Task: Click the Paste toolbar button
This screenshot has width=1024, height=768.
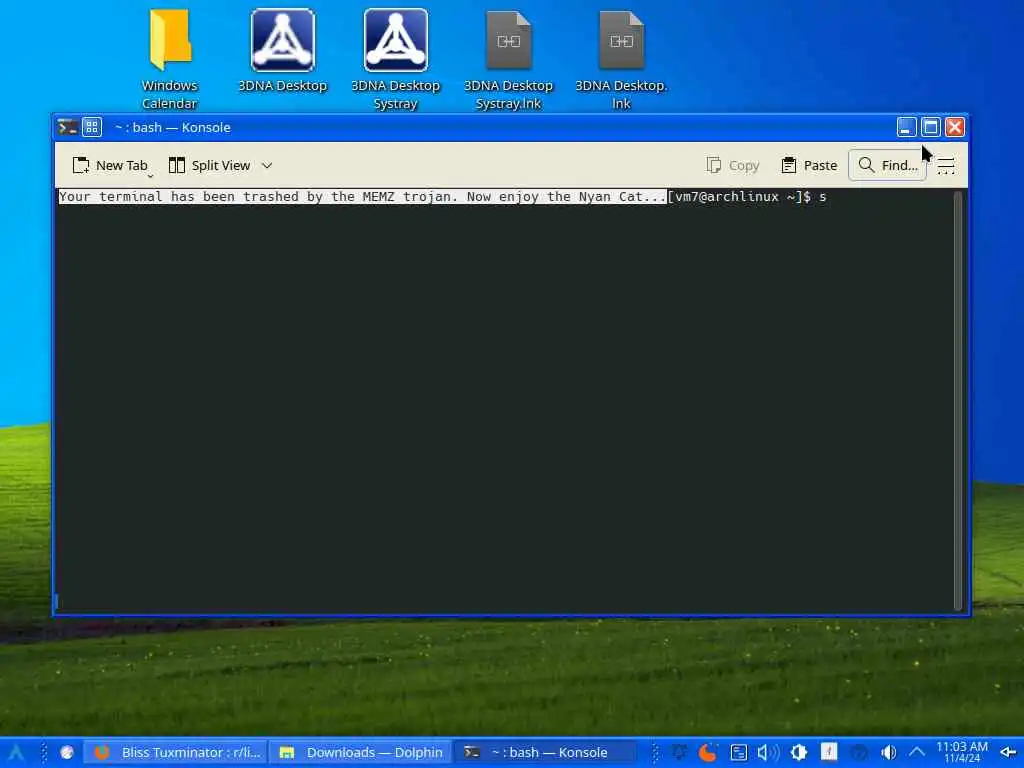Action: (x=808, y=165)
